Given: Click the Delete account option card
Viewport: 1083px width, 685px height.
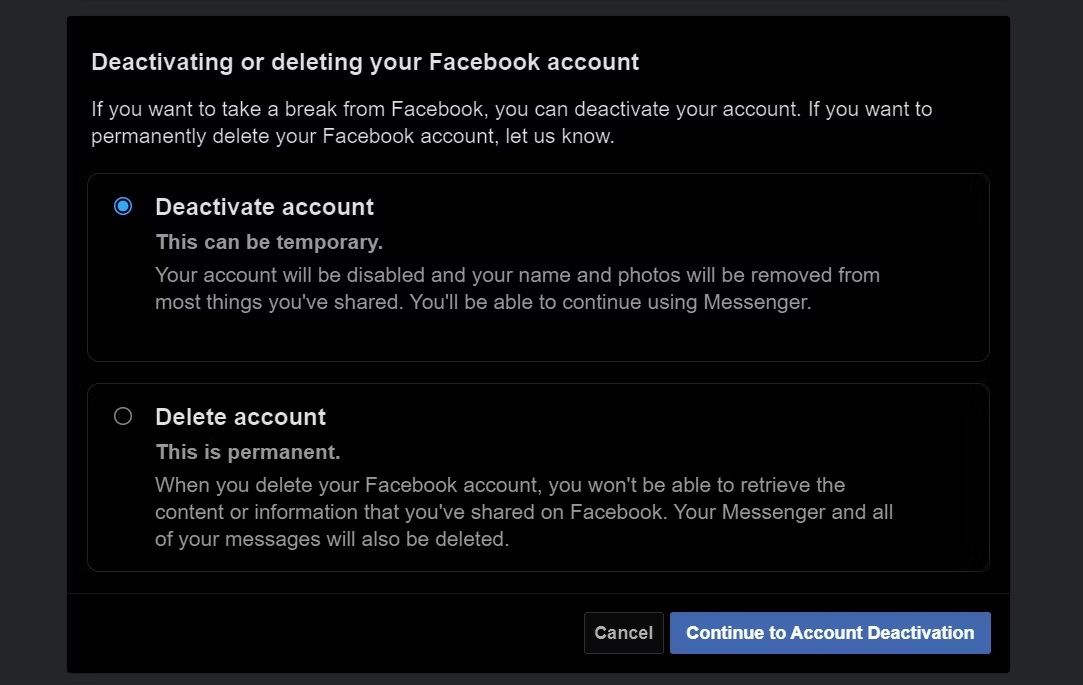Looking at the screenshot, I should coord(539,477).
